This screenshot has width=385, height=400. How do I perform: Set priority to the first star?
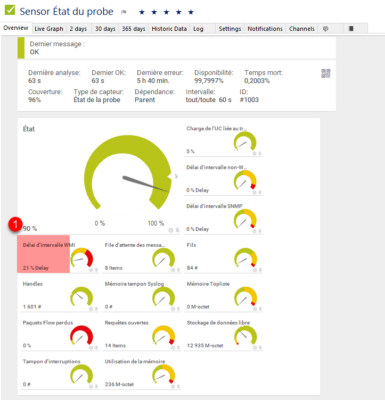[x=142, y=12]
